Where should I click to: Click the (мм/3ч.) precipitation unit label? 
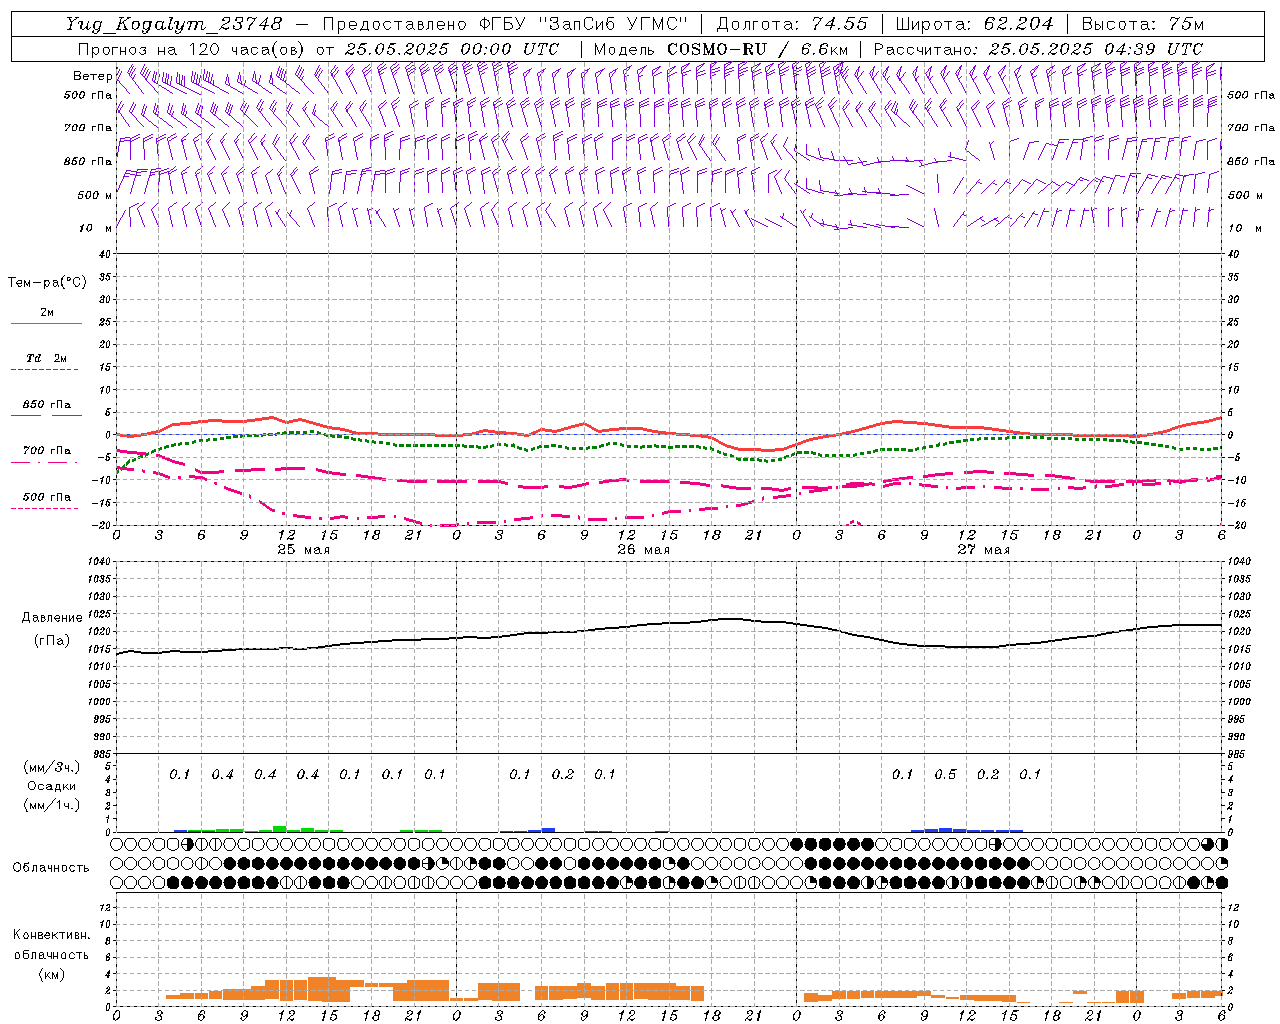51,768
